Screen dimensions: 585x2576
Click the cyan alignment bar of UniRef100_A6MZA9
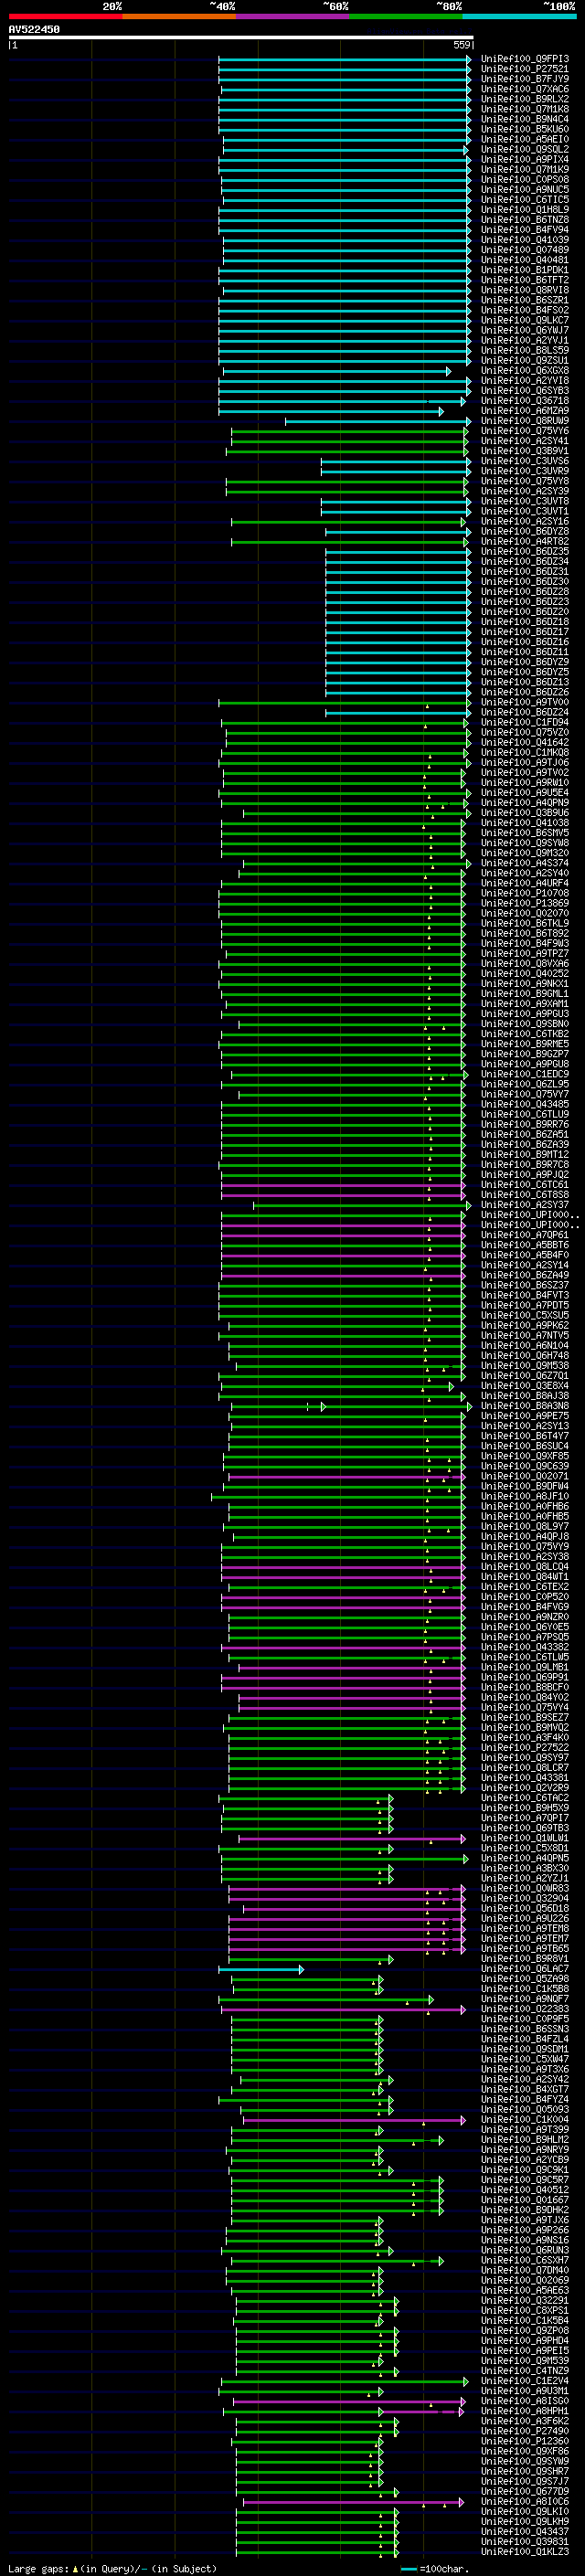pyautogui.click(x=331, y=411)
